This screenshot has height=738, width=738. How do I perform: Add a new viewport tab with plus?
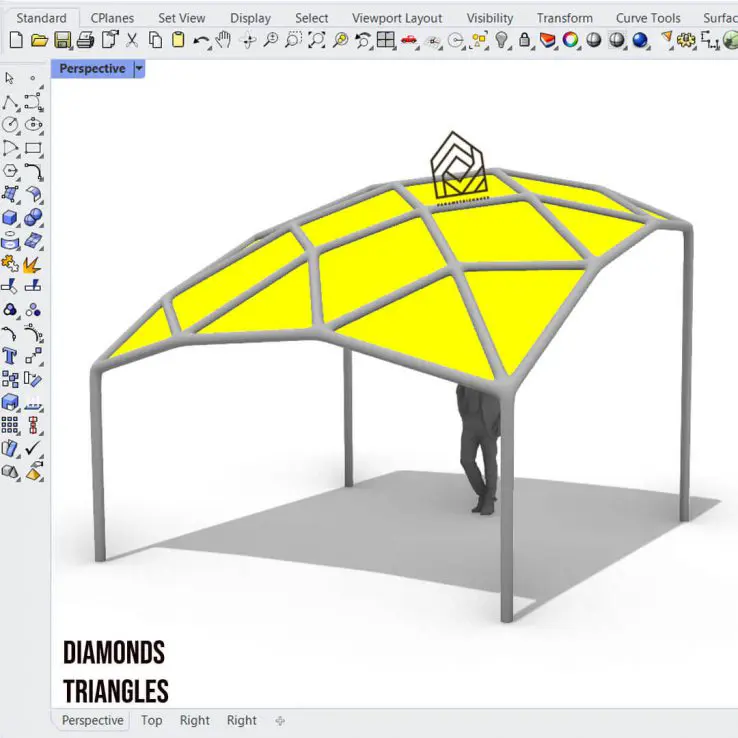[280, 720]
